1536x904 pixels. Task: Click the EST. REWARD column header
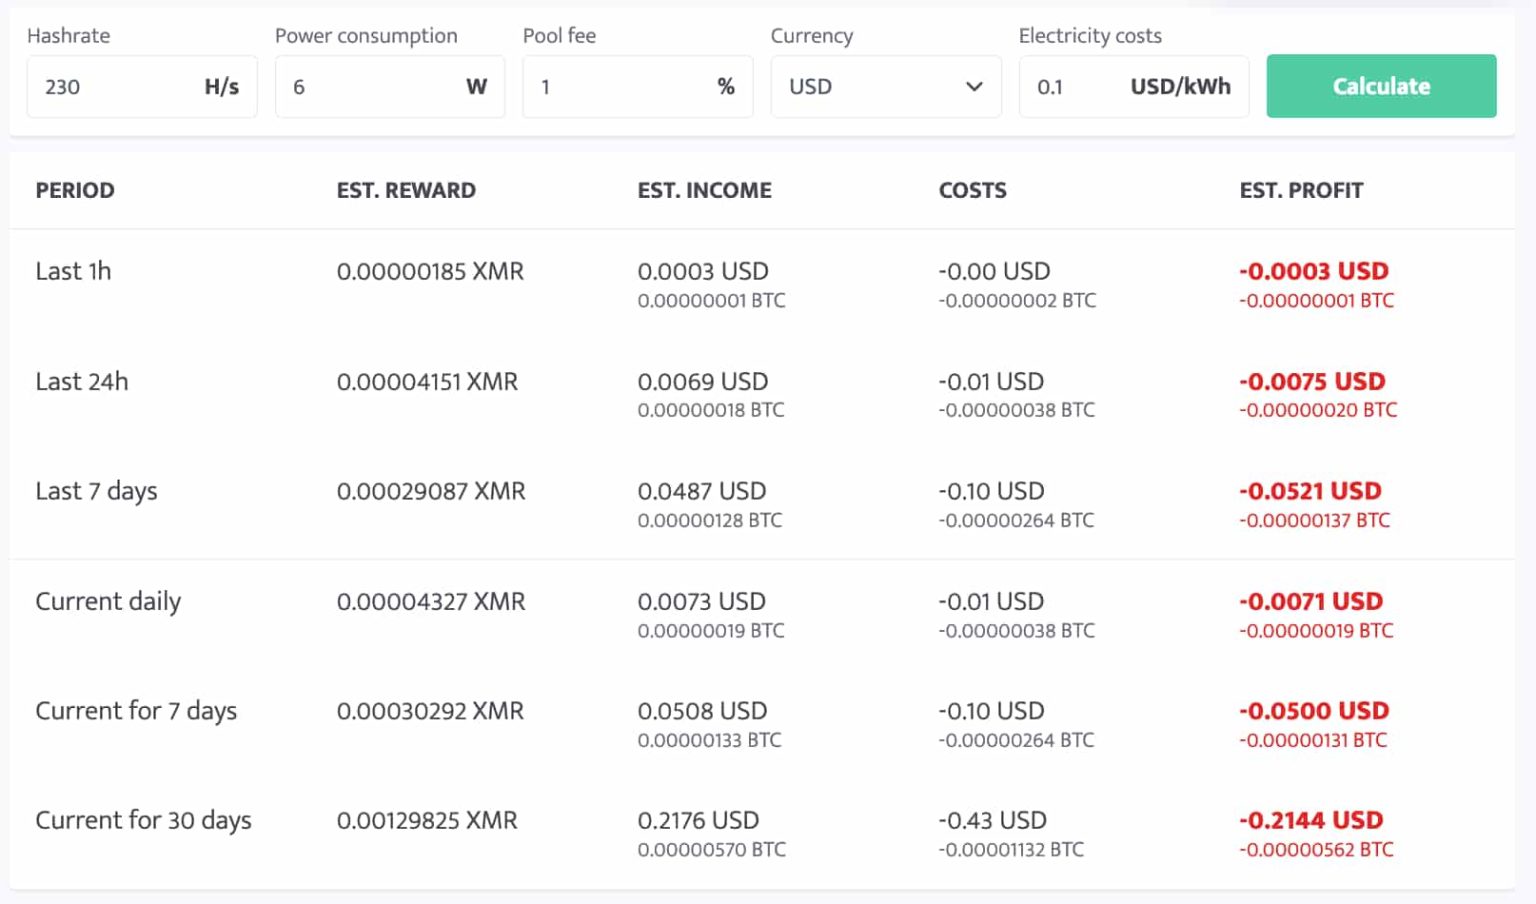406,190
